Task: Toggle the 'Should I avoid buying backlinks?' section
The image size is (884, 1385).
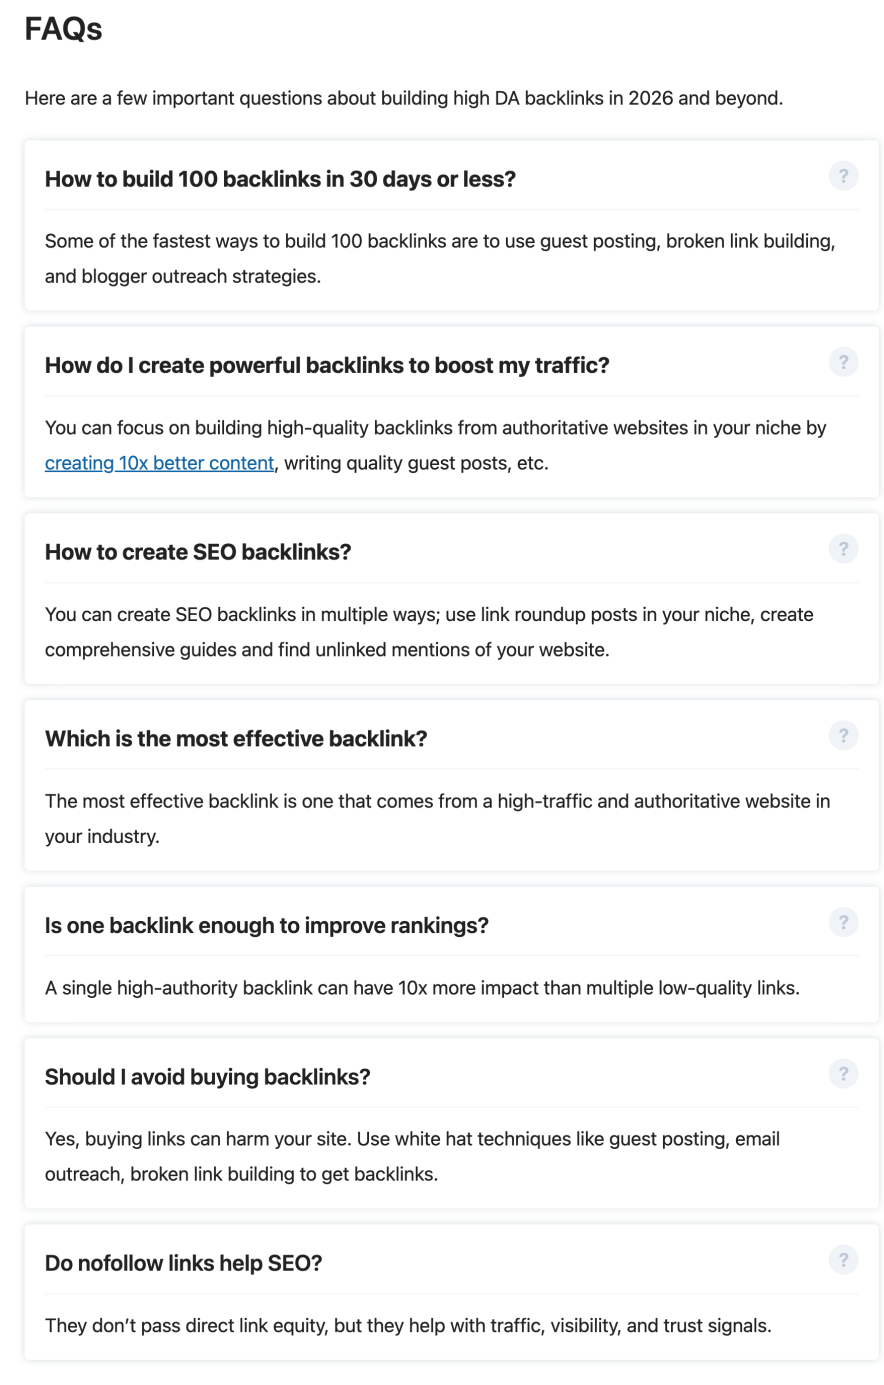Action: coord(207,1075)
